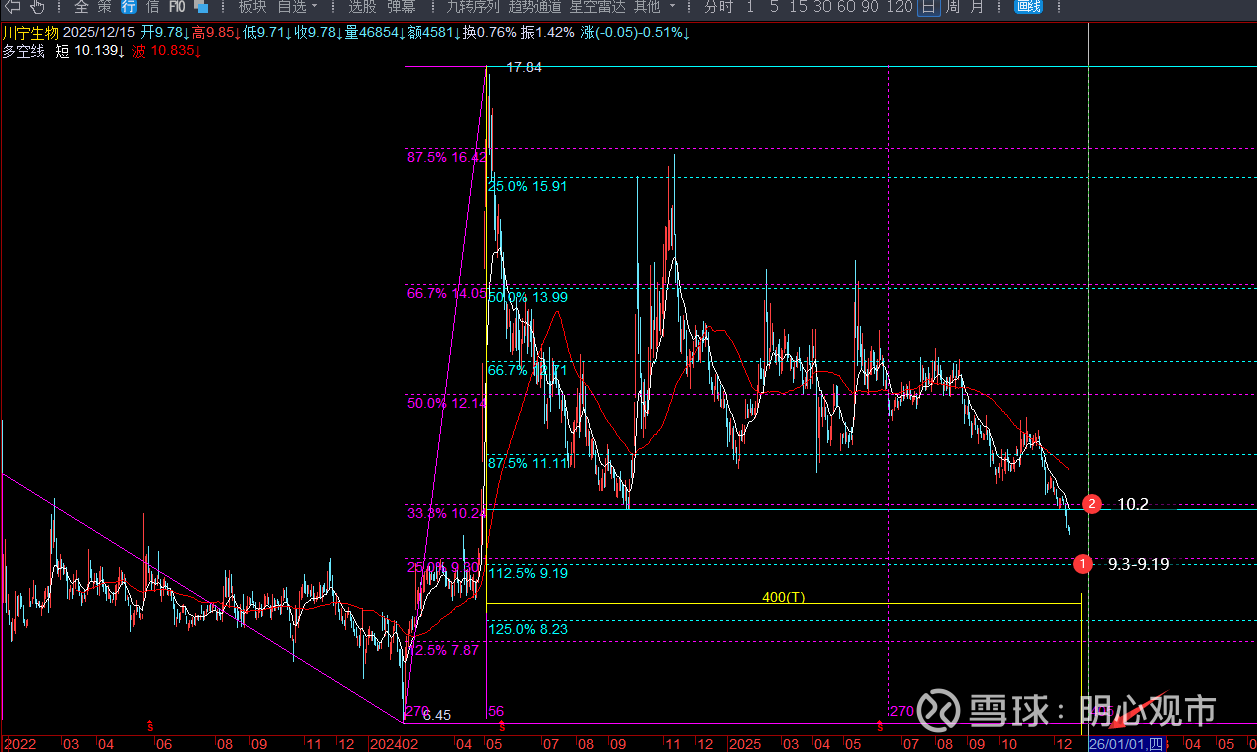
Task: Click the 10.2 price annotation text
Action: pos(1133,504)
